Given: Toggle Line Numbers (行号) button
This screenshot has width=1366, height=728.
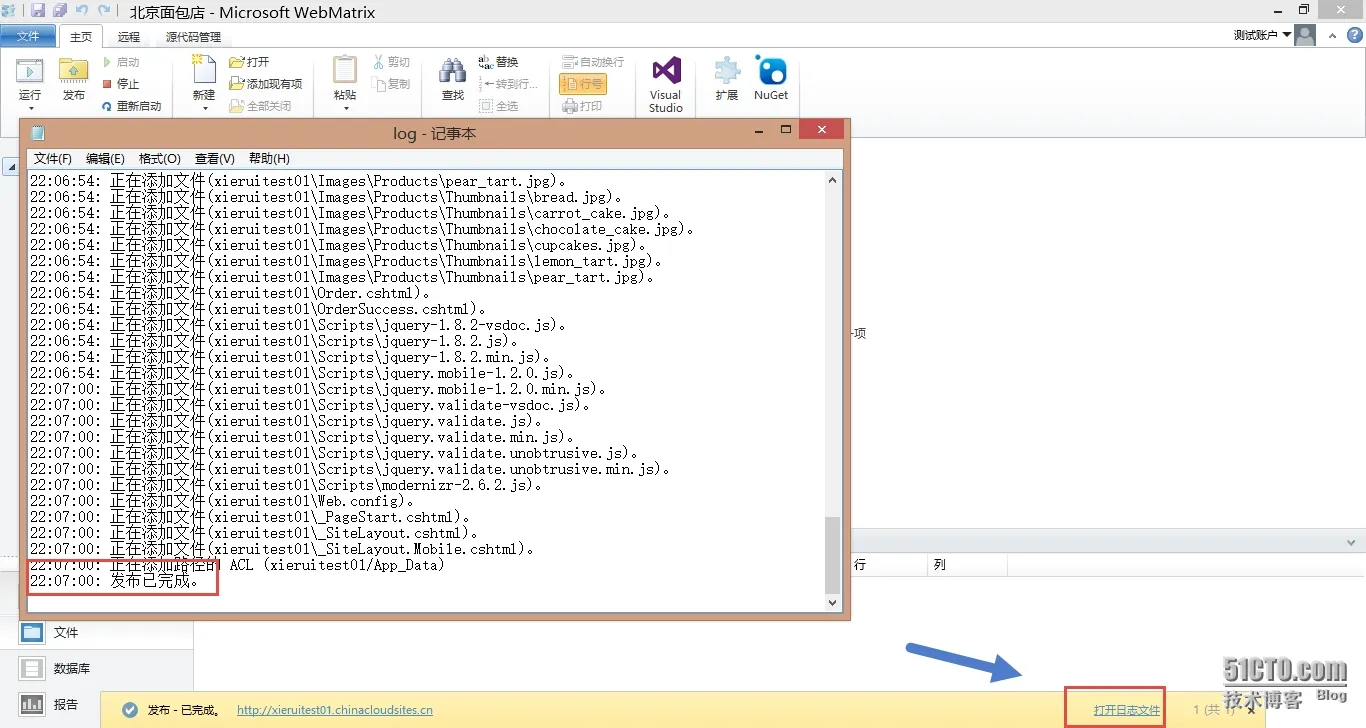Looking at the screenshot, I should (583, 84).
